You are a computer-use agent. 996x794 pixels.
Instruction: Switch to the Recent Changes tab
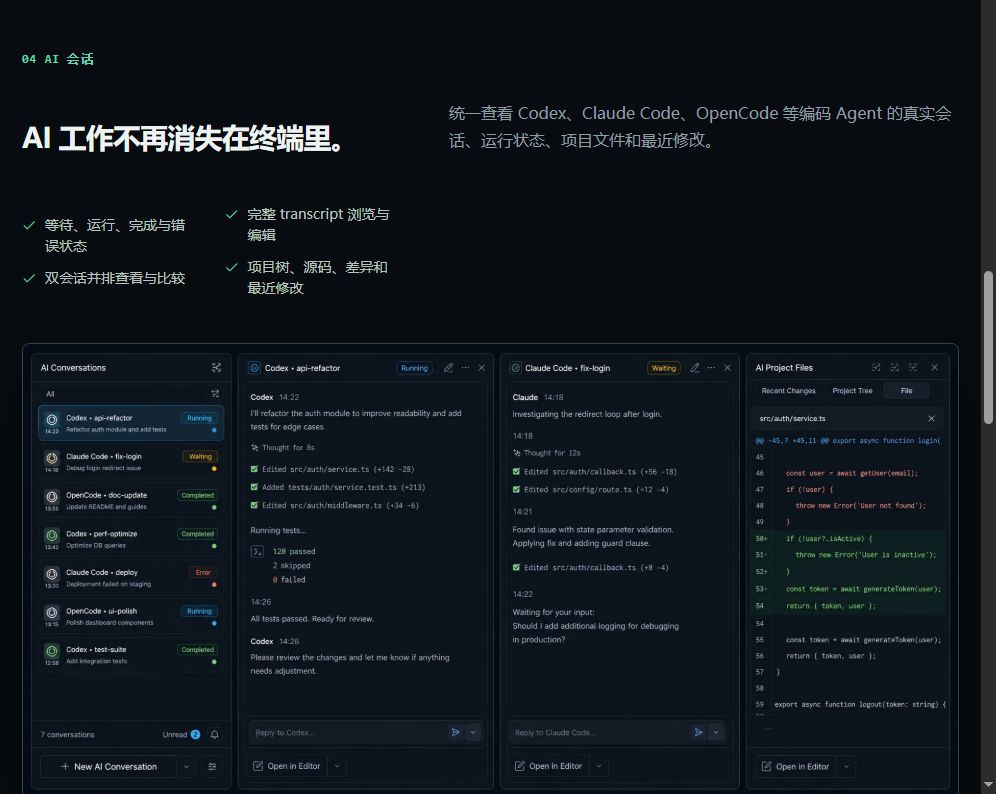[x=788, y=391]
